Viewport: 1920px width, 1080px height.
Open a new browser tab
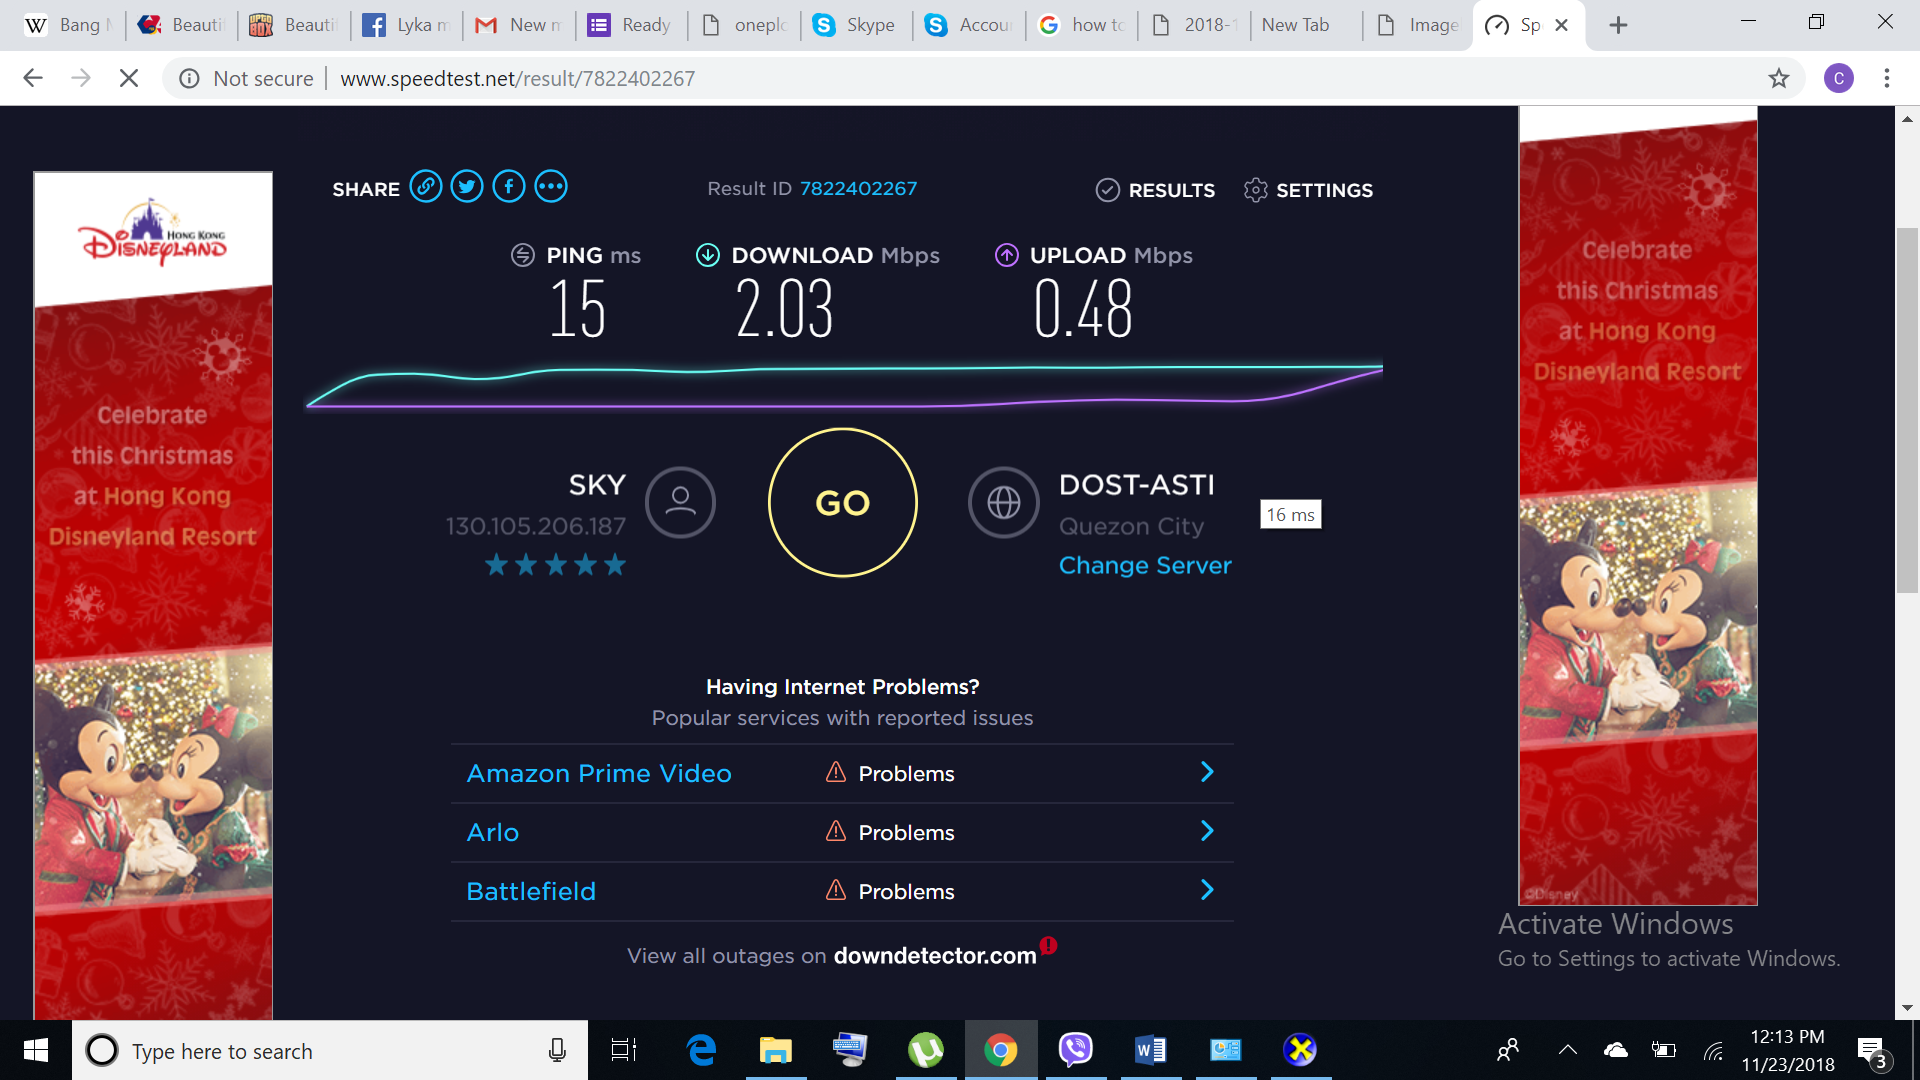[x=1618, y=25]
